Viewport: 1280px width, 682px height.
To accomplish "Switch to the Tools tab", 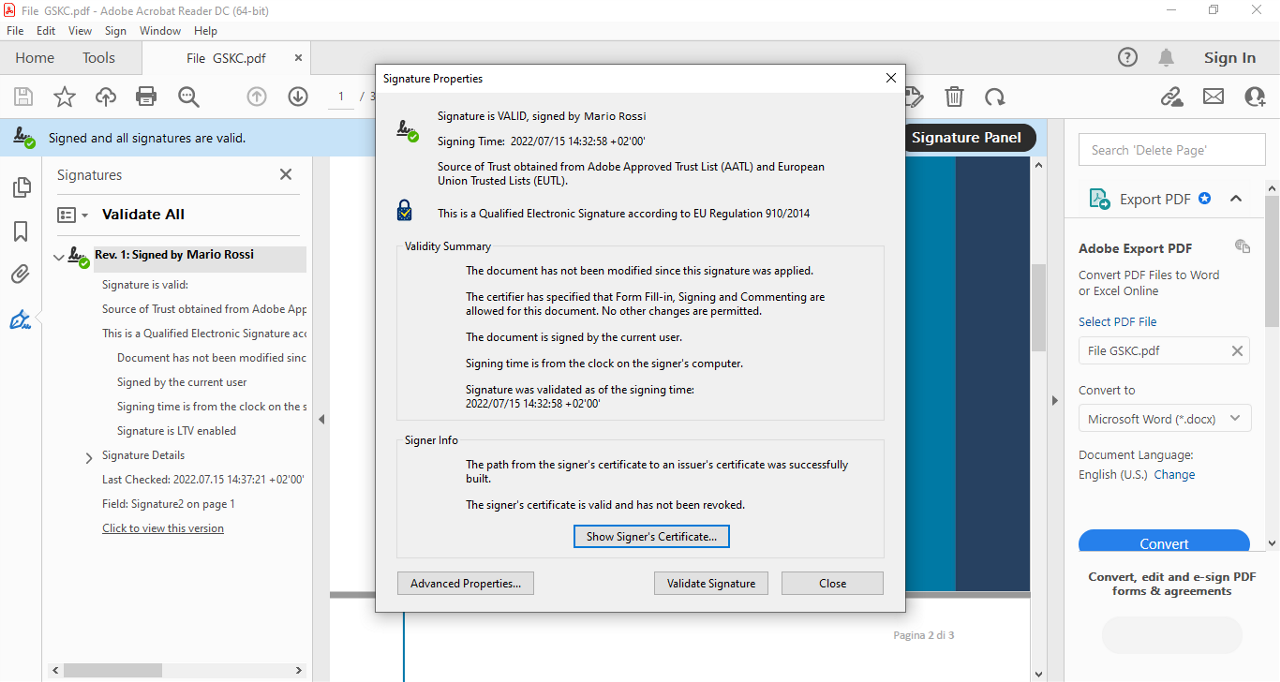I will coord(99,58).
